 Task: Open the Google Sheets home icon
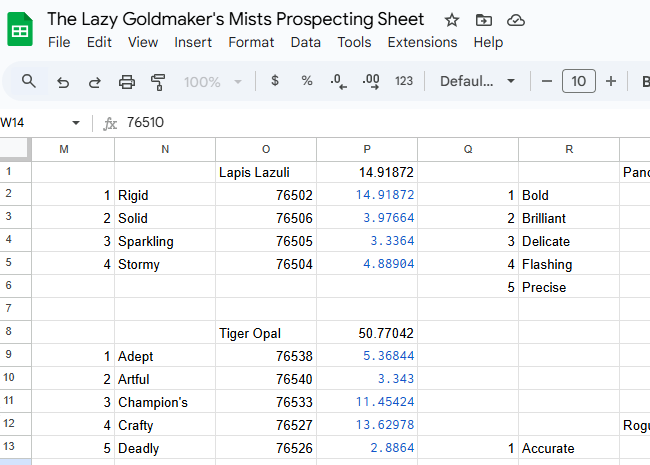(20, 29)
